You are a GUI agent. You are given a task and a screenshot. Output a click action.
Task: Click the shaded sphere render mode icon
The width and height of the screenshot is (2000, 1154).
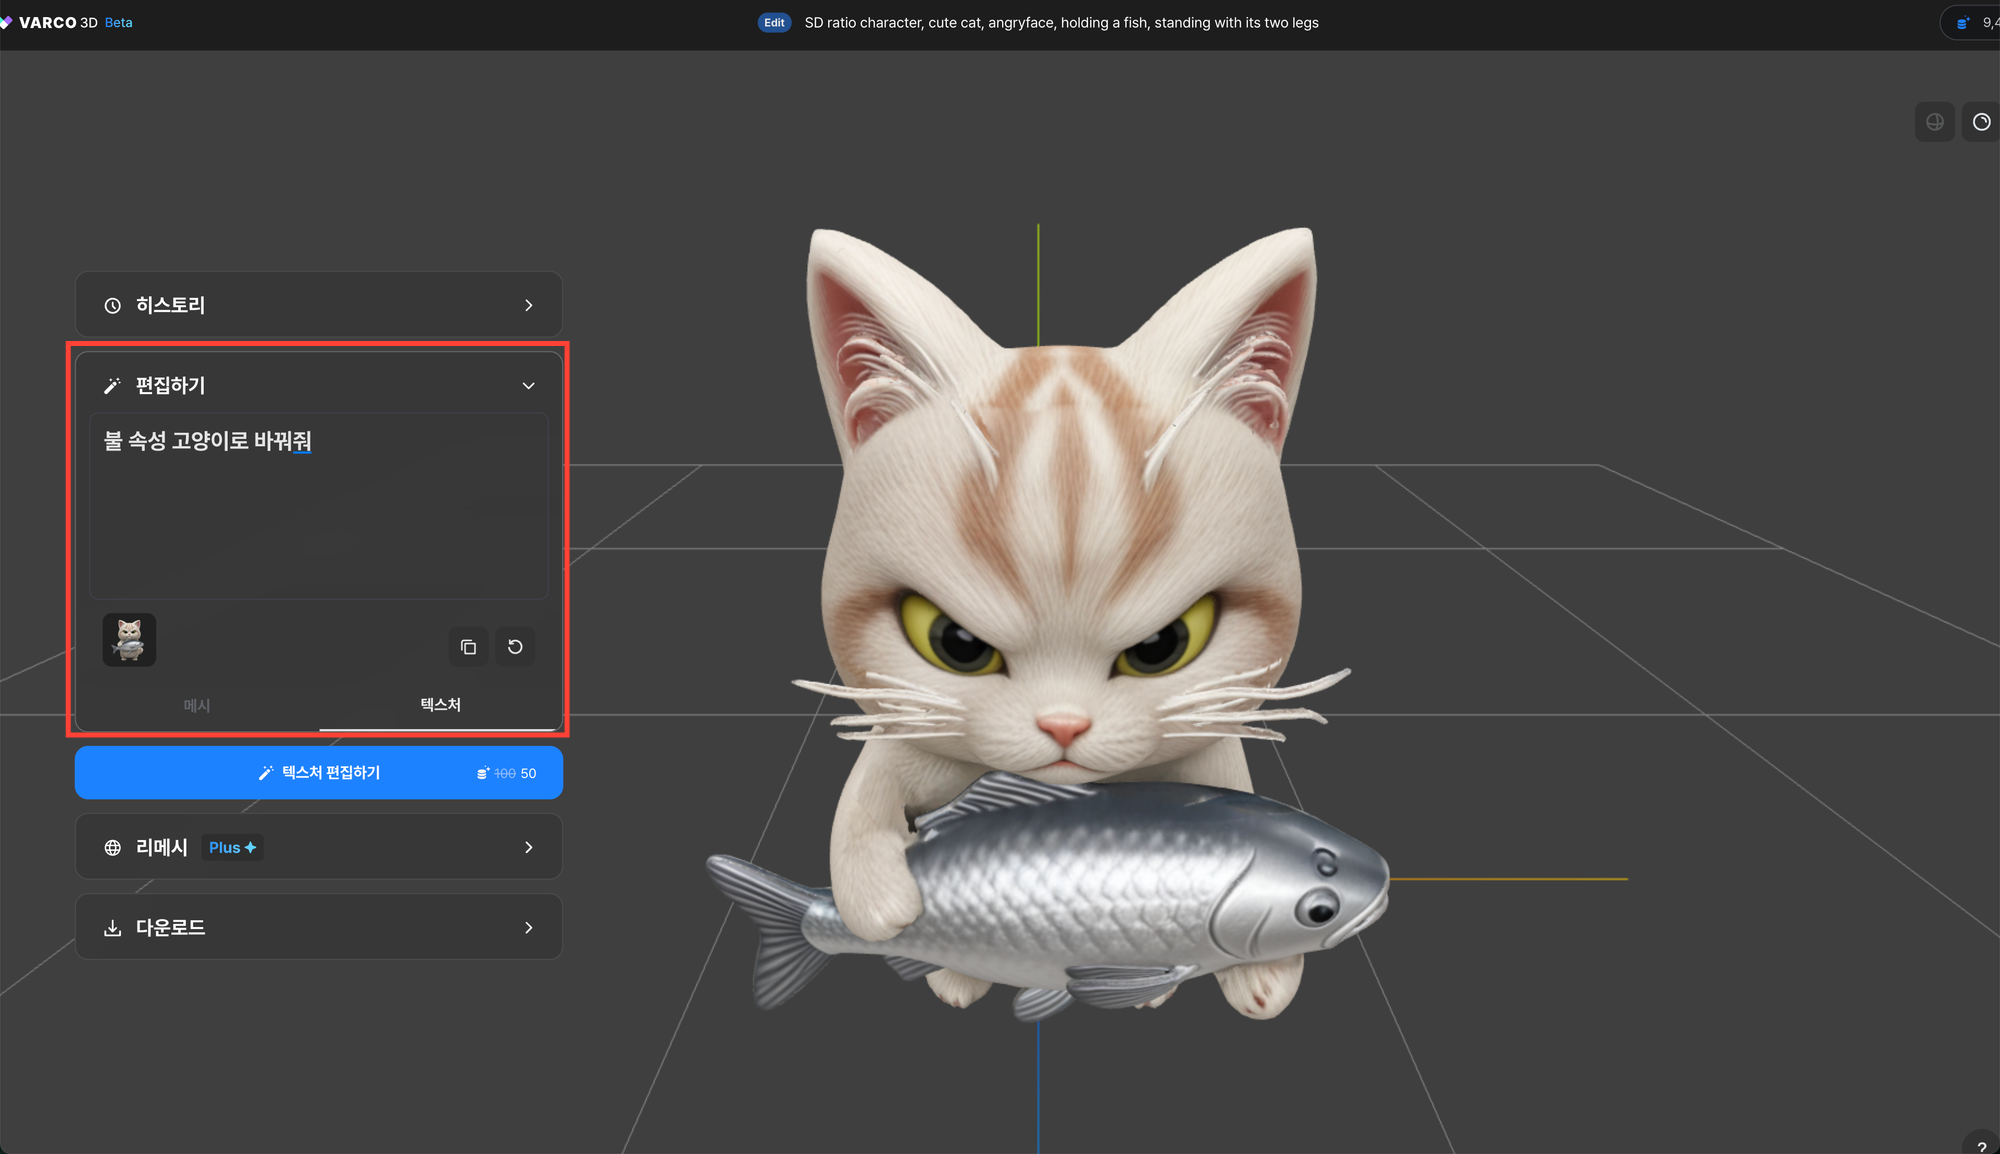coord(1981,122)
